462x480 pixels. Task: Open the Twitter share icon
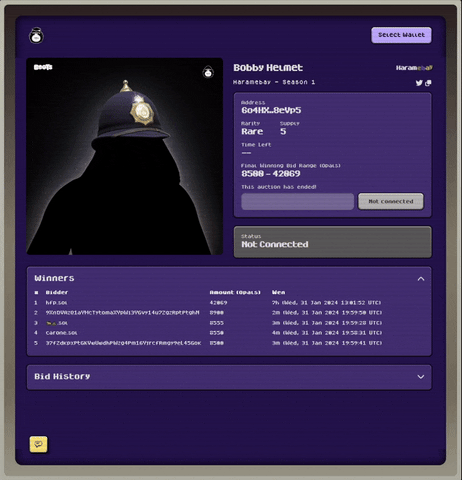click(x=419, y=83)
